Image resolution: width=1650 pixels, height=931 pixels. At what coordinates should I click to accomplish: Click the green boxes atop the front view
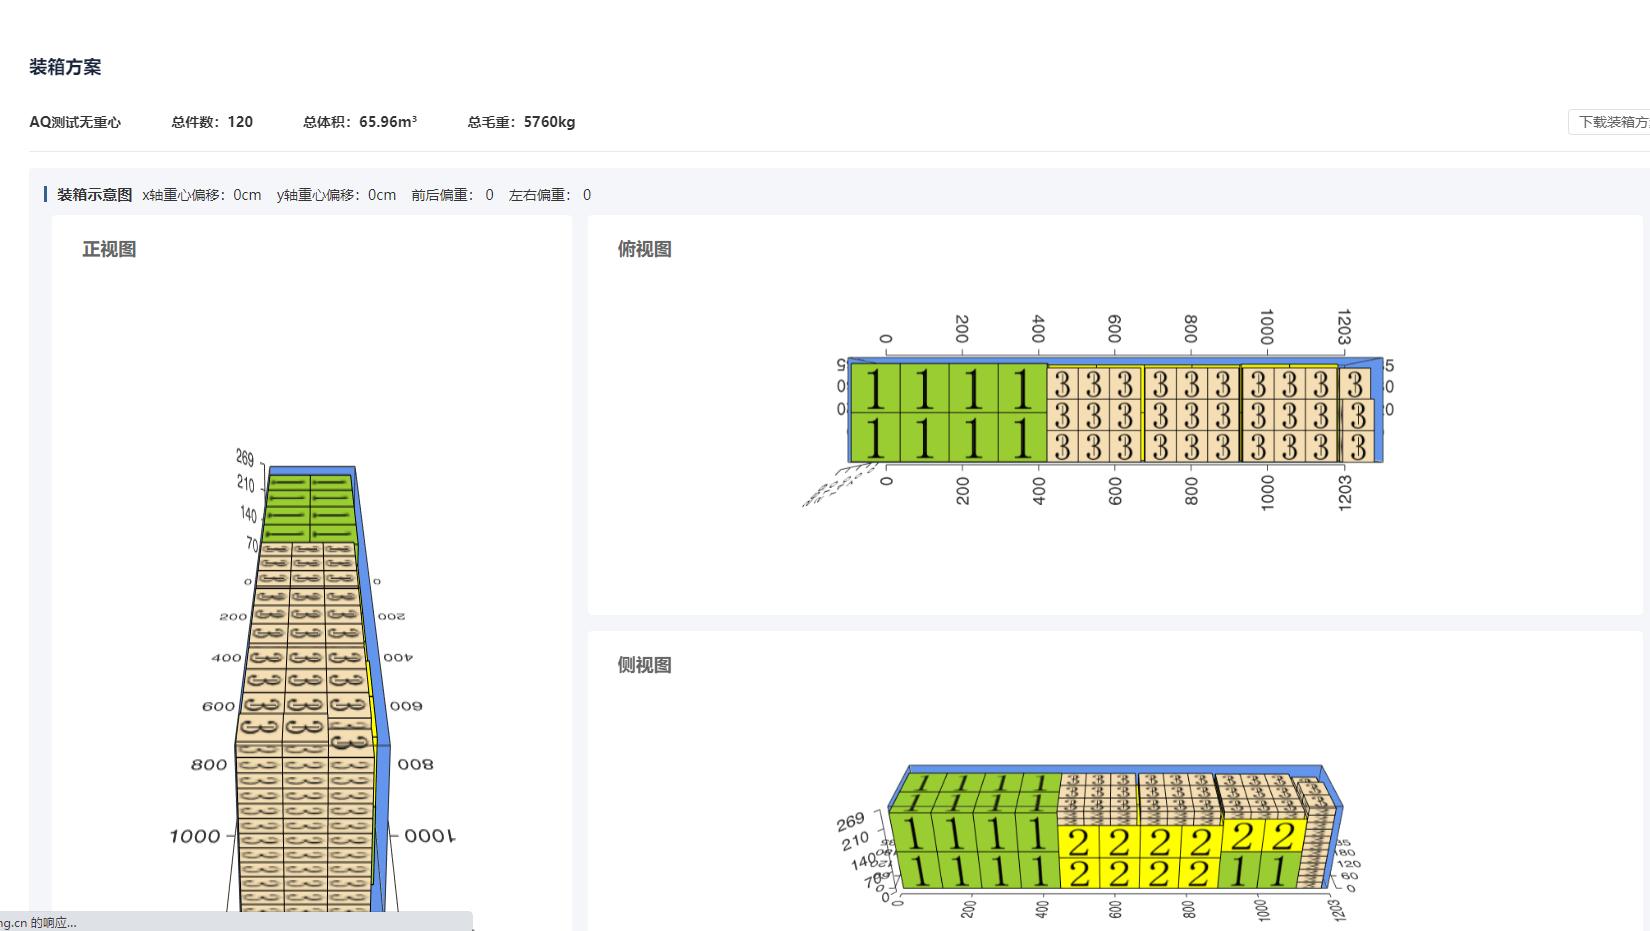pos(310,508)
